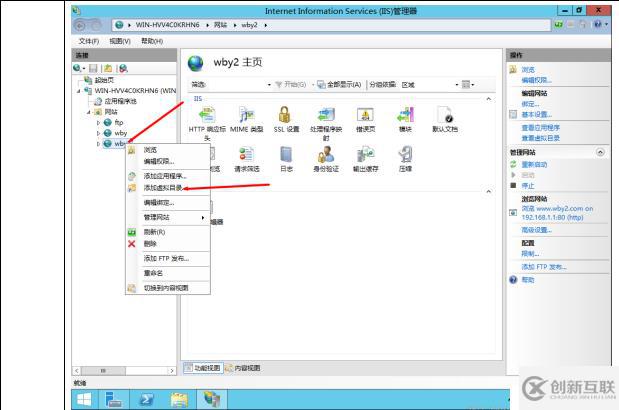Click 高级设置... link in 操作 pane

(536, 230)
